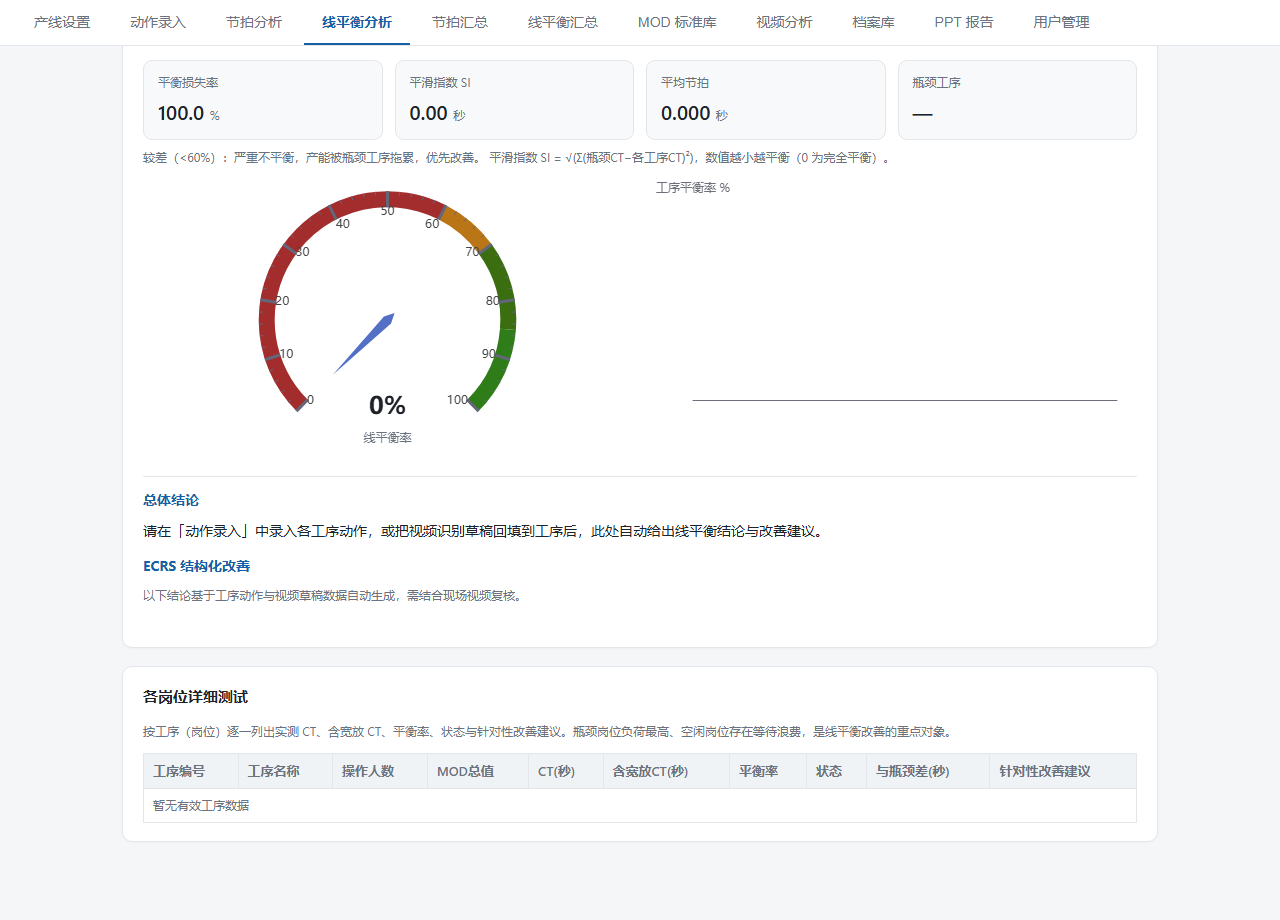
Task: Open the 档案库 tab
Action: coord(873,22)
